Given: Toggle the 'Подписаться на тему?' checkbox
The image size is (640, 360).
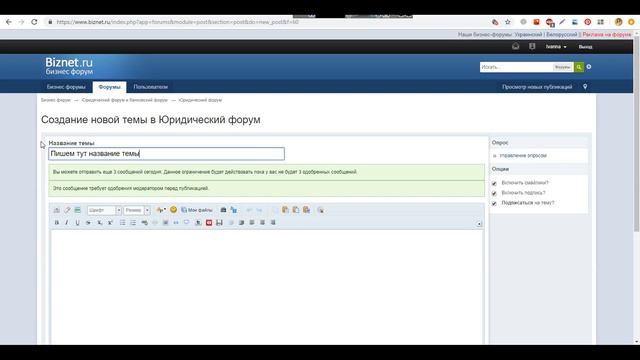Looking at the screenshot, I should click(x=494, y=203).
